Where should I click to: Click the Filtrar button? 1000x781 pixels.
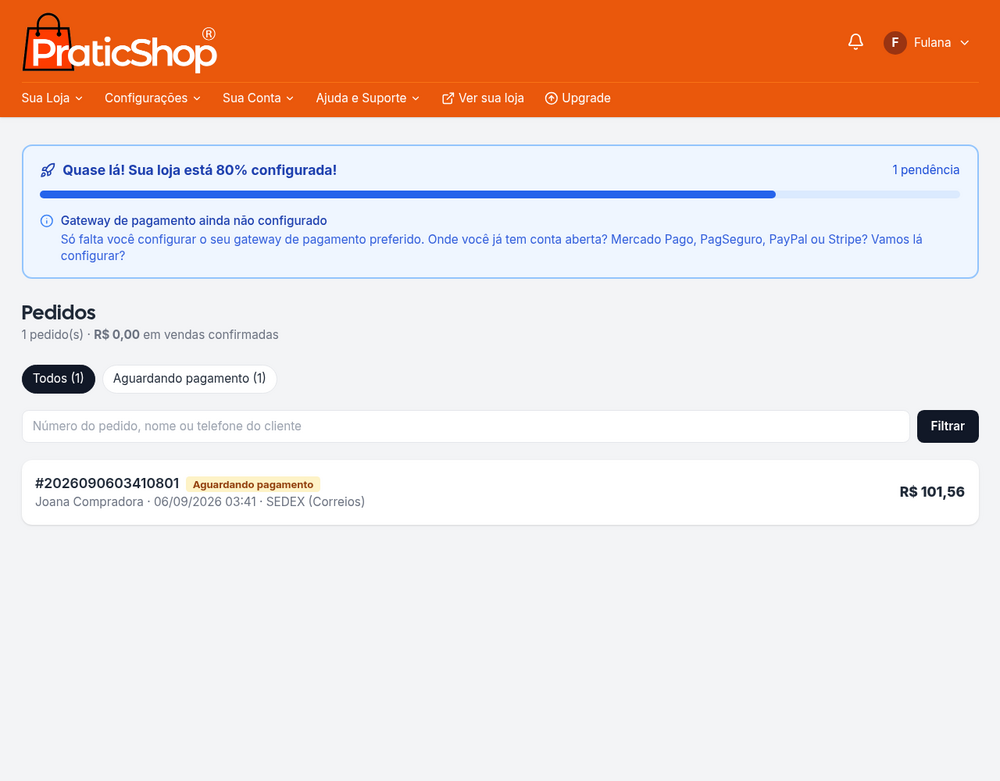click(x=947, y=426)
